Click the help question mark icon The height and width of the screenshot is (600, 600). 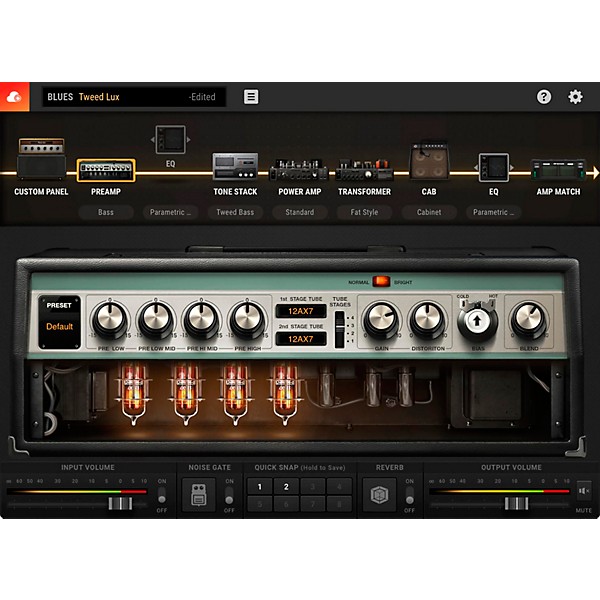tap(544, 97)
